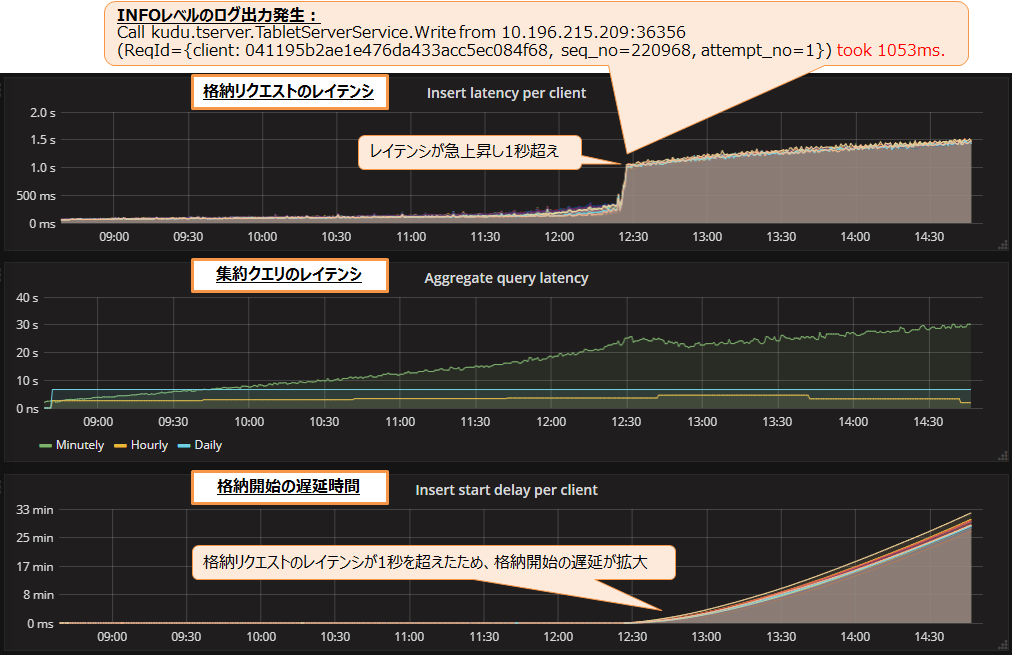Toggle the Minutely series in the legend
Screen dimensions: 1012x655
pyautogui.click(x=80, y=445)
